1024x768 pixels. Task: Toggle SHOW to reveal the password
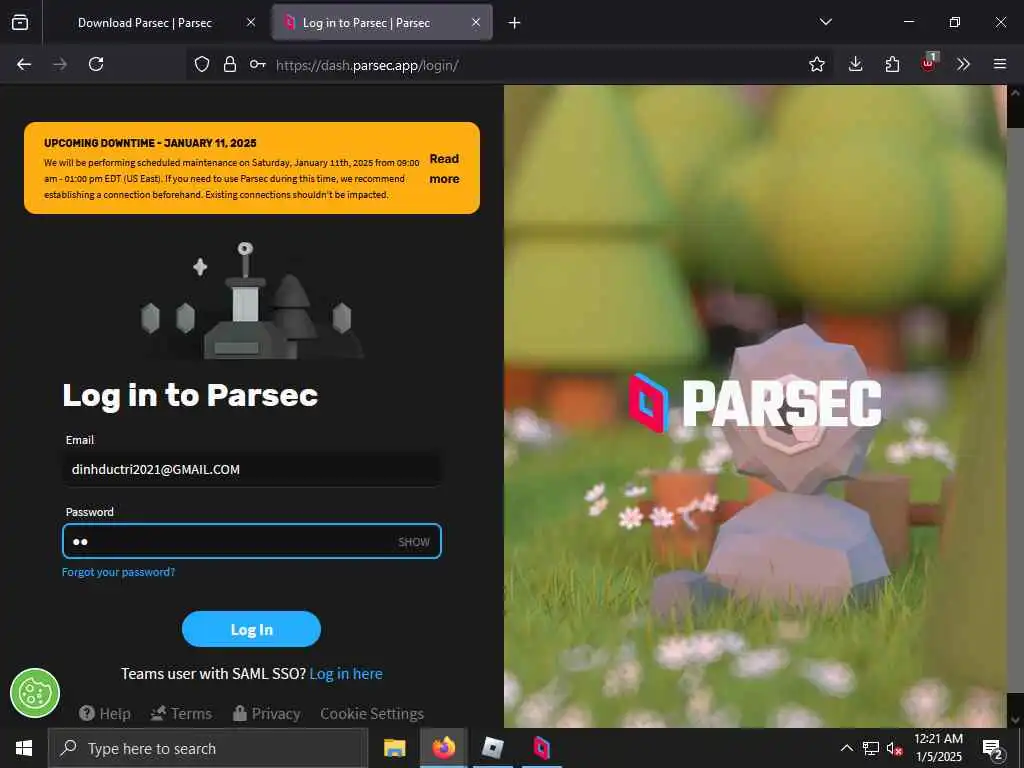click(x=414, y=542)
